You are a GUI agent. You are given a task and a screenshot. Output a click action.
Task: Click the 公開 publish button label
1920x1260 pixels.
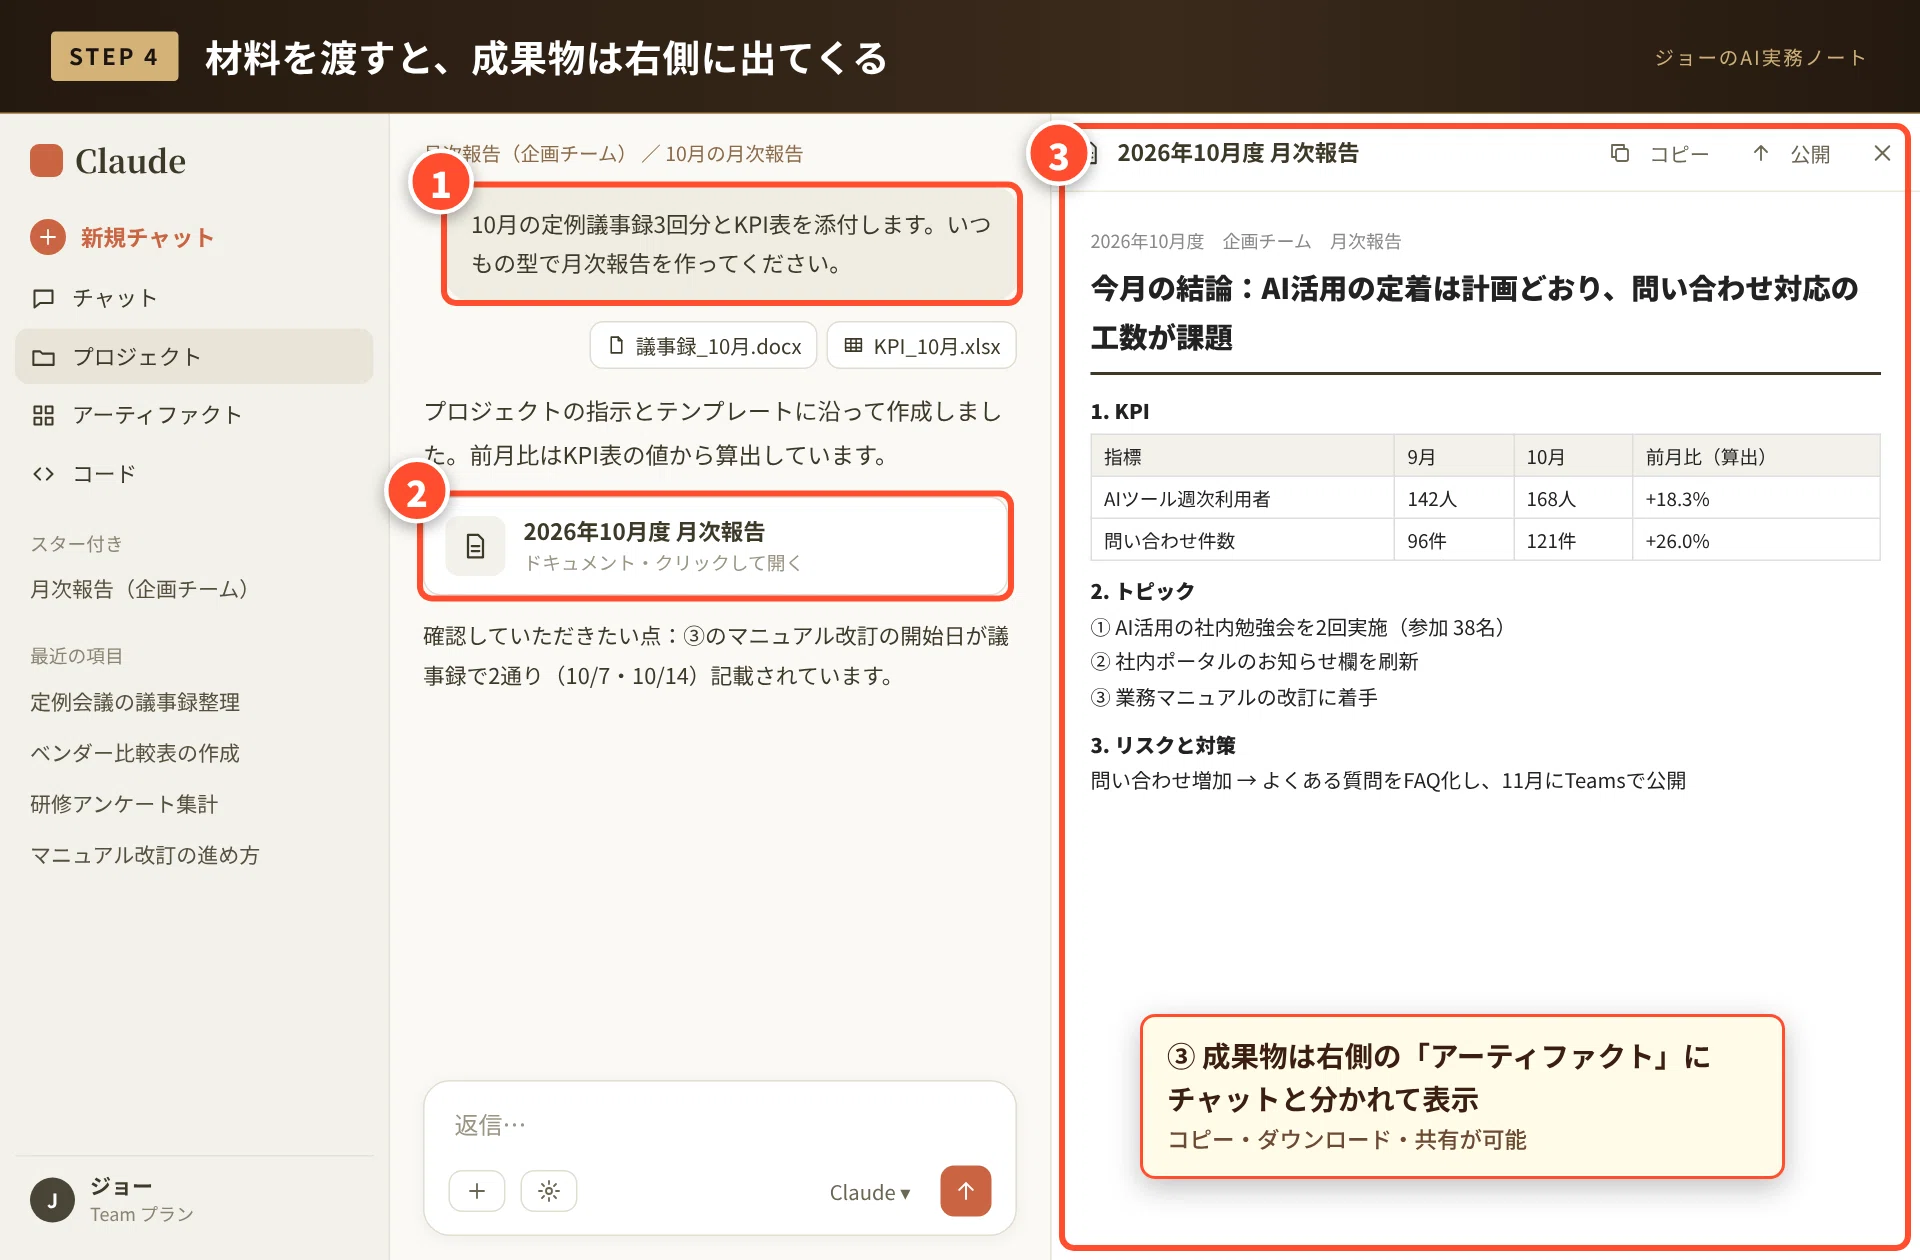(x=1810, y=155)
